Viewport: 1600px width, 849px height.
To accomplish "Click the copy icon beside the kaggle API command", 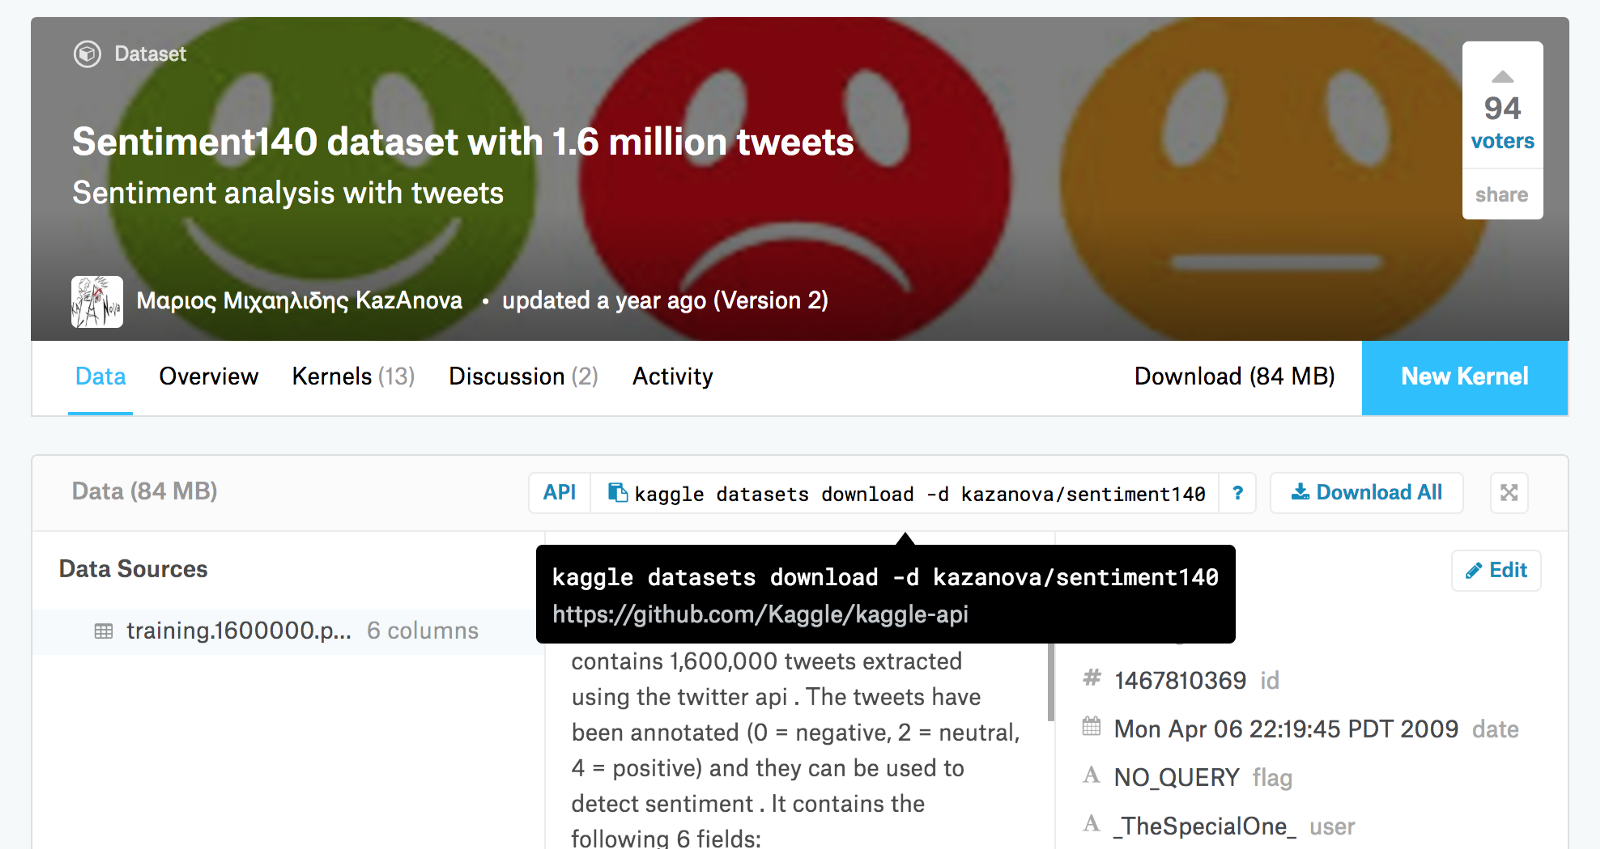I will [x=618, y=492].
